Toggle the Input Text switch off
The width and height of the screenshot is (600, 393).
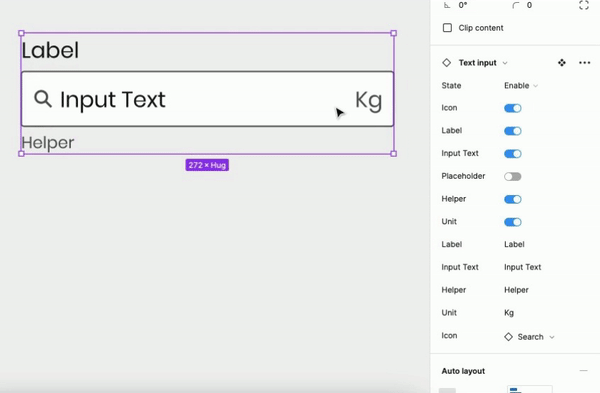(512, 154)
